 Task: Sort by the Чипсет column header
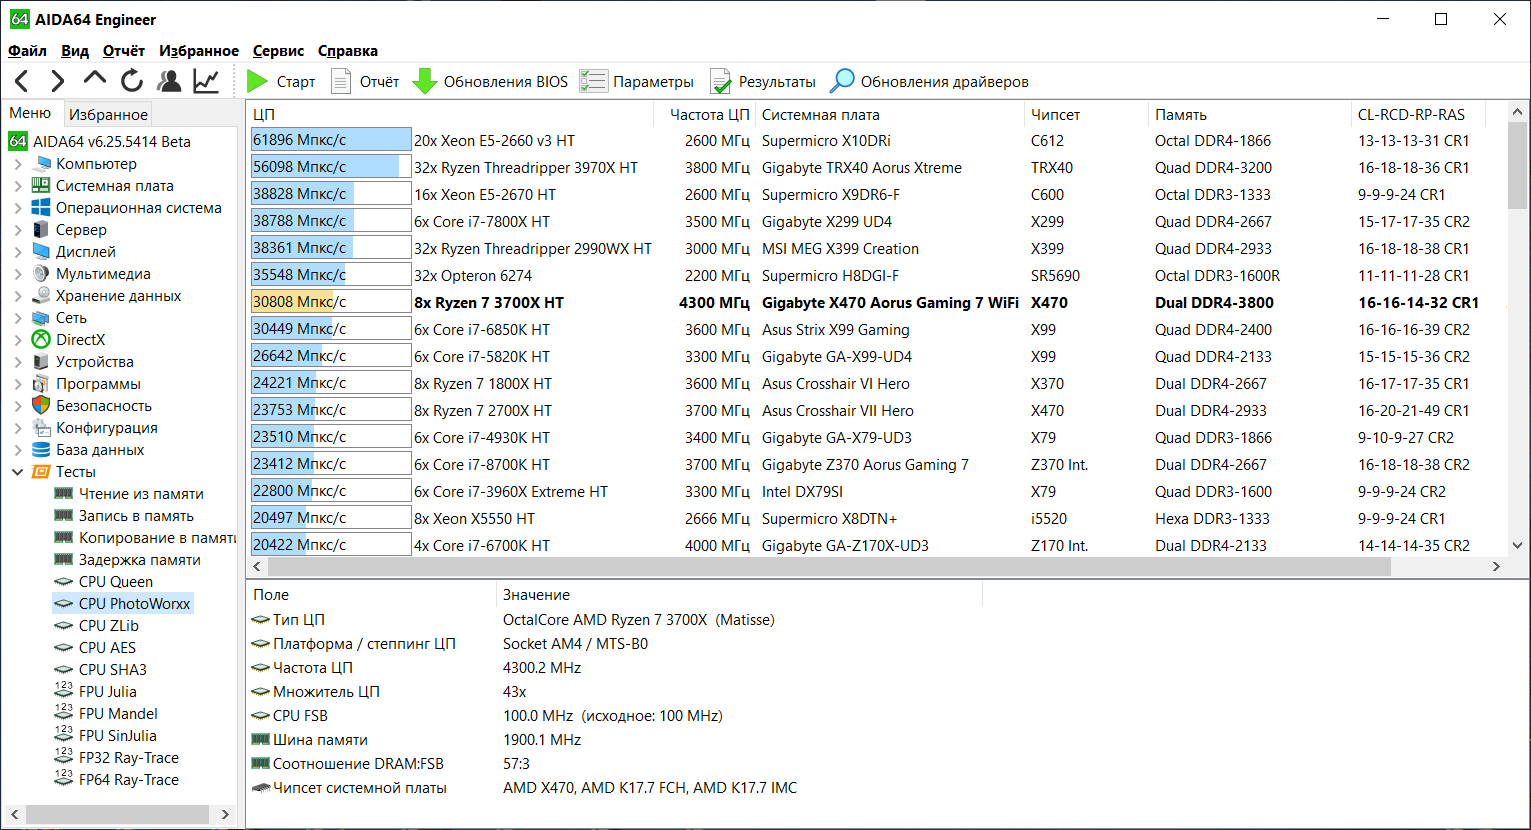1087,114
